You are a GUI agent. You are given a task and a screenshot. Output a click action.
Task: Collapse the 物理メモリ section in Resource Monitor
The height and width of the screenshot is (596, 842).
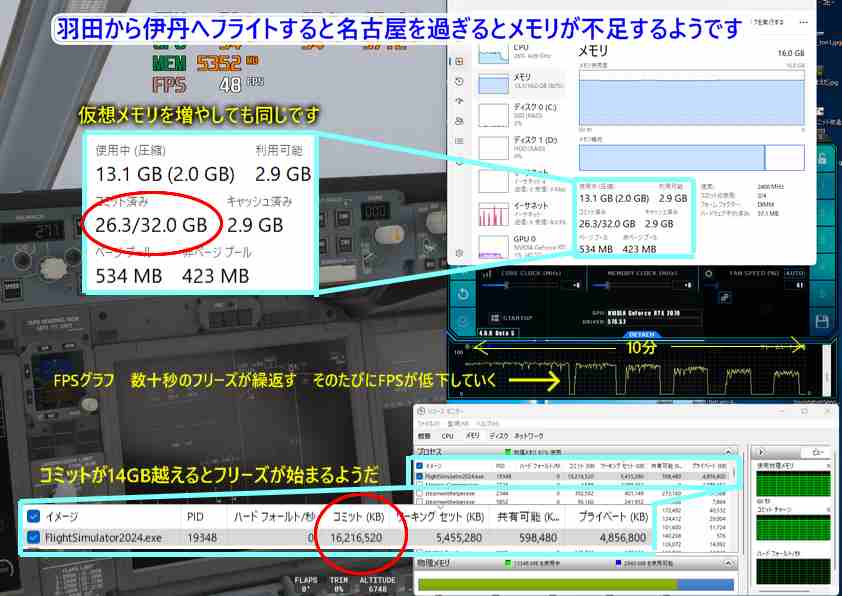pyautogui.click(x=728, y=563)
